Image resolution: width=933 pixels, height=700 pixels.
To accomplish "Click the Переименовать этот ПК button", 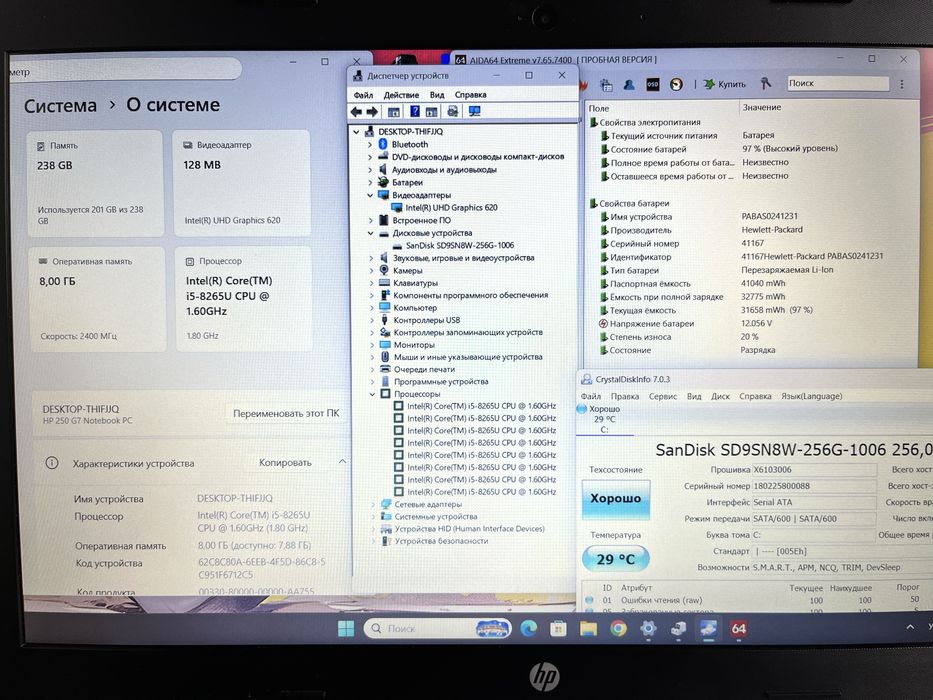I will (286, 413).
